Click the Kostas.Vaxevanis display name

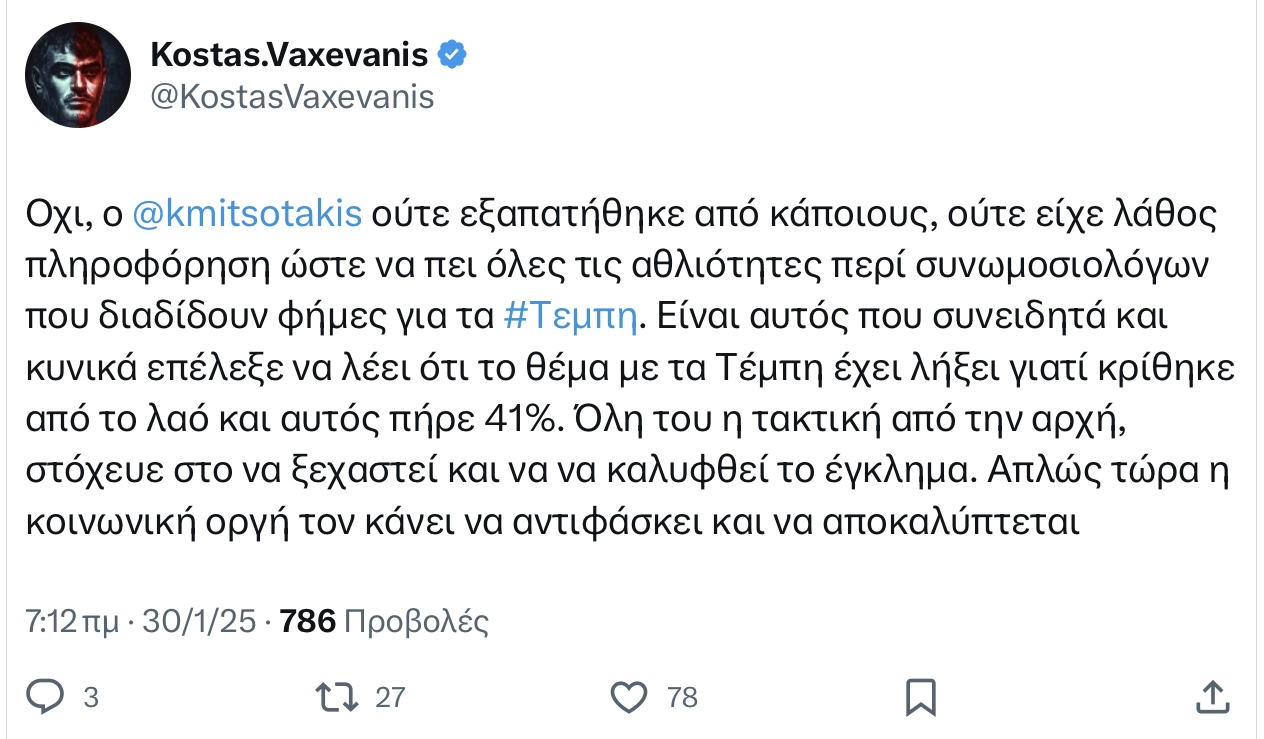[x=290, y=55]
